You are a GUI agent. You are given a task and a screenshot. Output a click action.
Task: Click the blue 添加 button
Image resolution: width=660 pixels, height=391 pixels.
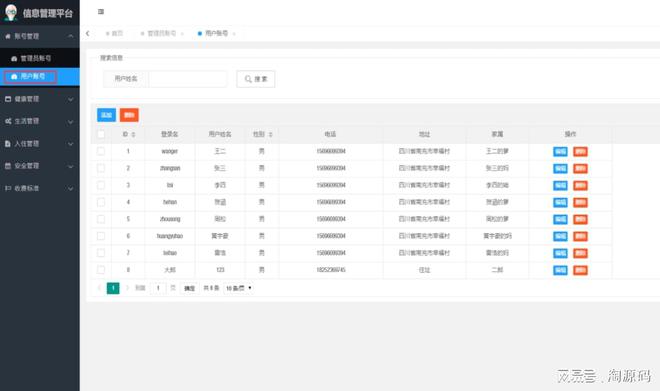(x=106, y=115)
